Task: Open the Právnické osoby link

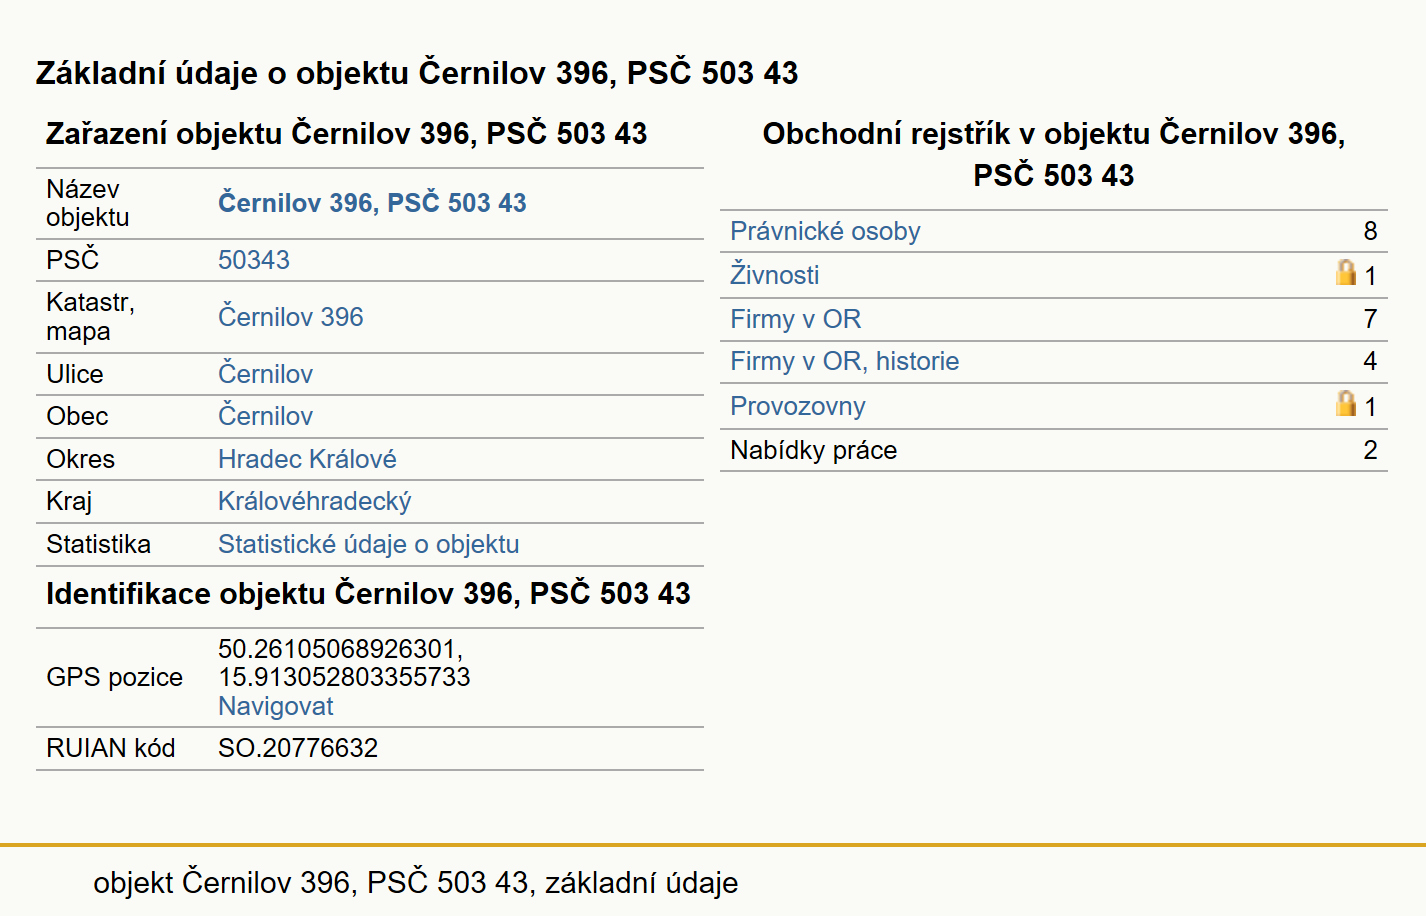Action: point(825,231)
